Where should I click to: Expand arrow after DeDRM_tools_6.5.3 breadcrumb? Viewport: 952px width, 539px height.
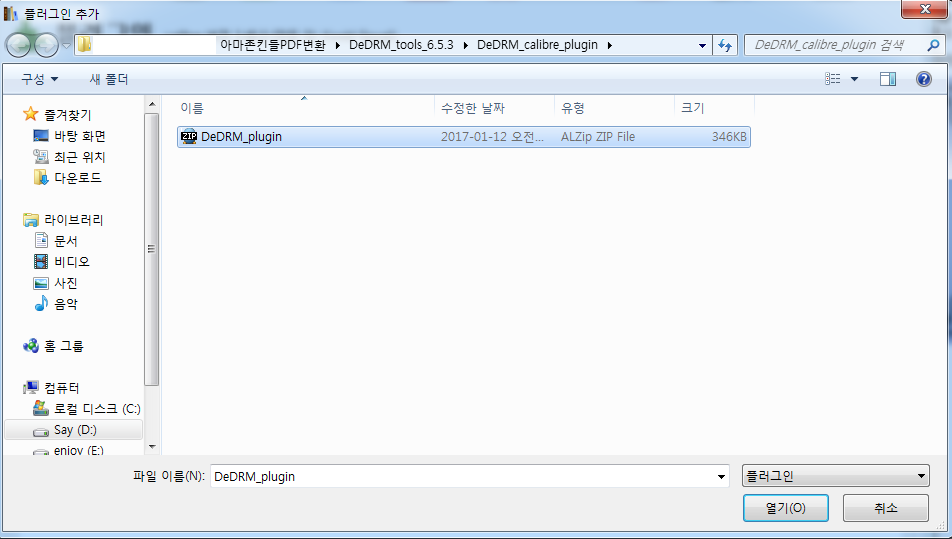click(x=466, y=45)
